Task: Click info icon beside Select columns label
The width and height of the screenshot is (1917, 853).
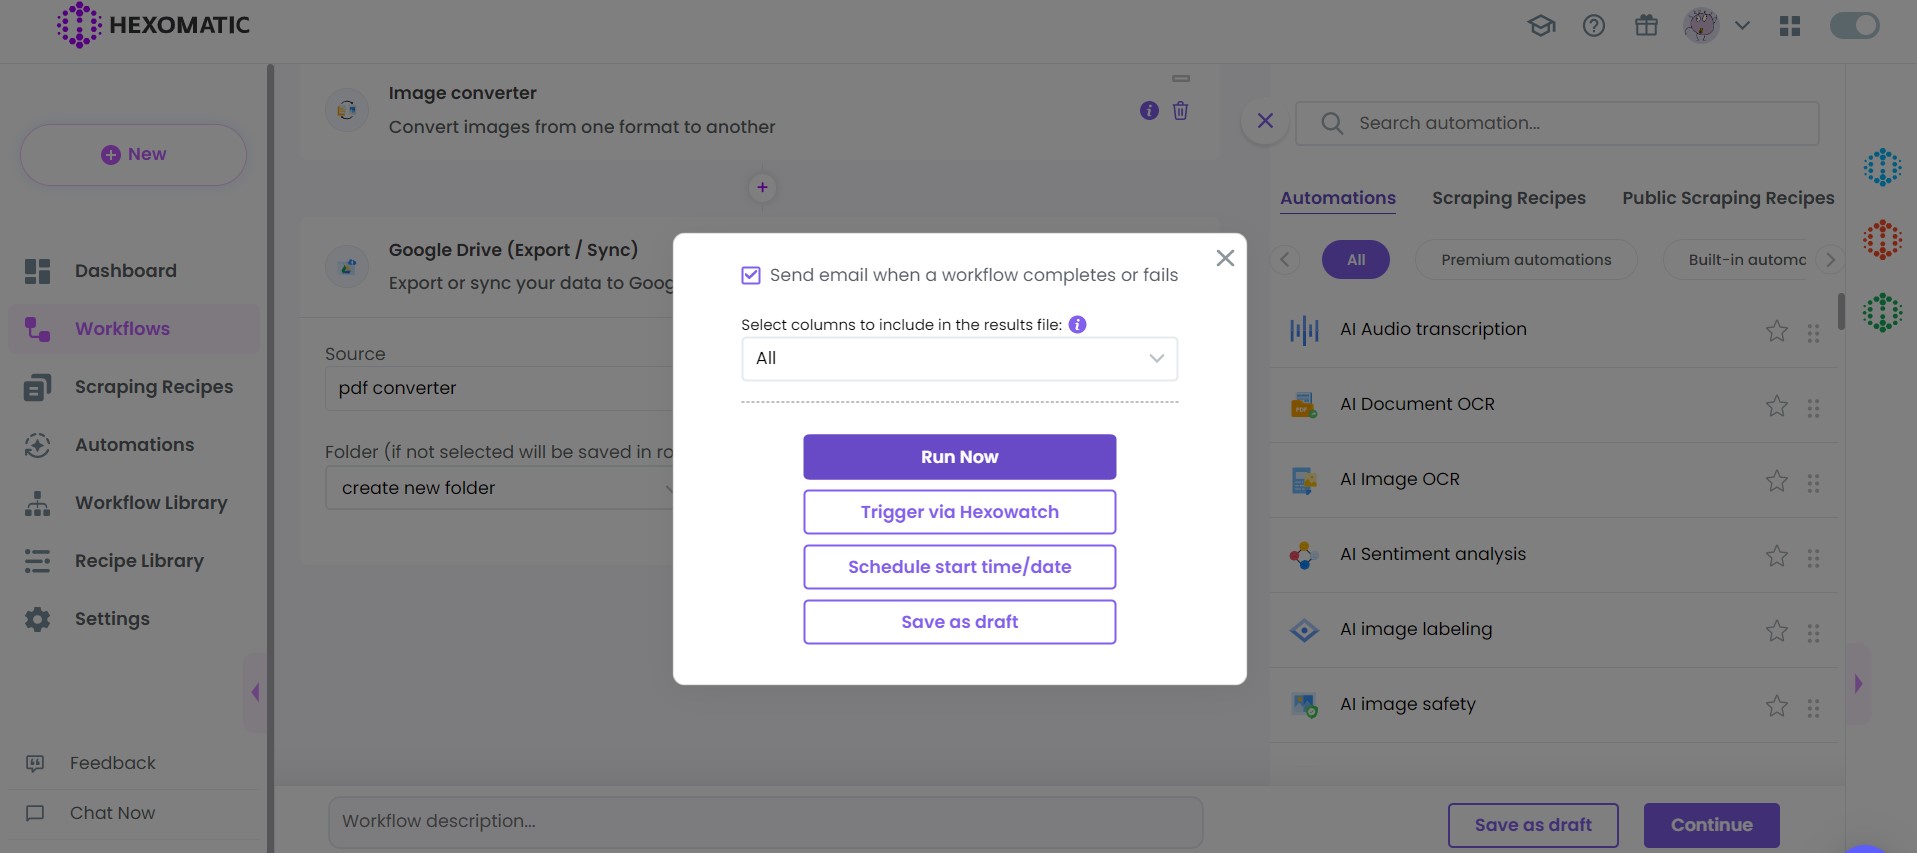Action: 1077,324
